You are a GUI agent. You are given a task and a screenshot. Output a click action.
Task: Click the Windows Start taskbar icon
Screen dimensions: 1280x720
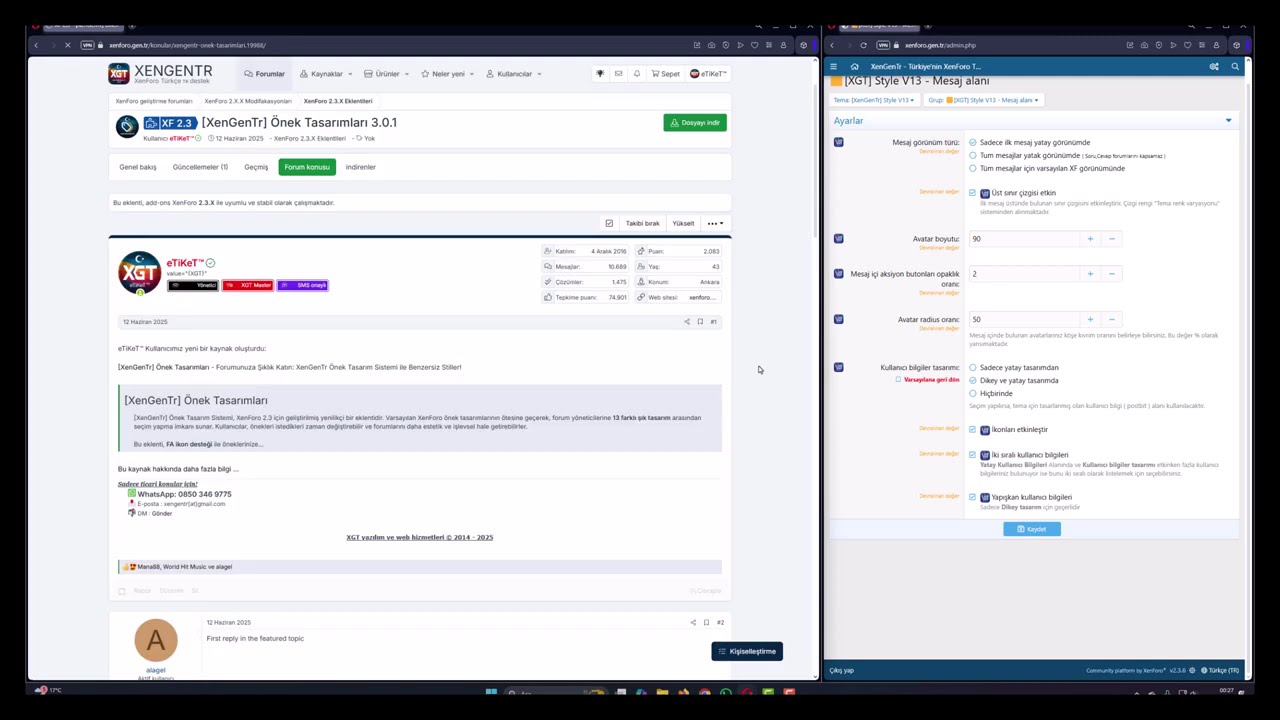pyautogui.click(x=491, y=692)
